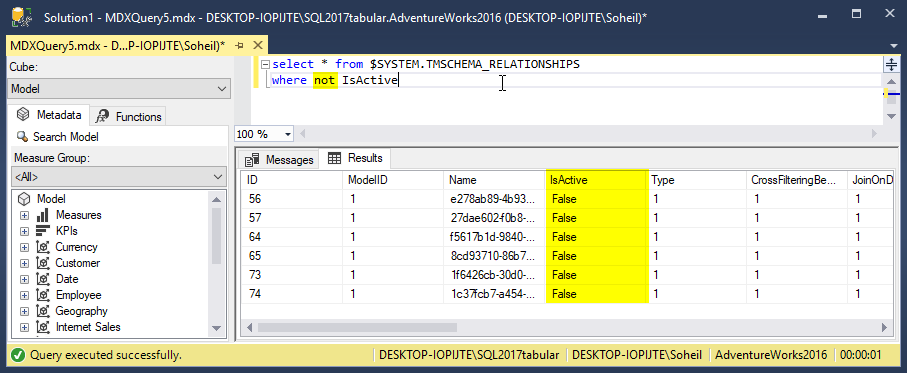Viewport: 907px width, 373px height.
Task: Click the Date dimension icon
Action: [42, 279]
